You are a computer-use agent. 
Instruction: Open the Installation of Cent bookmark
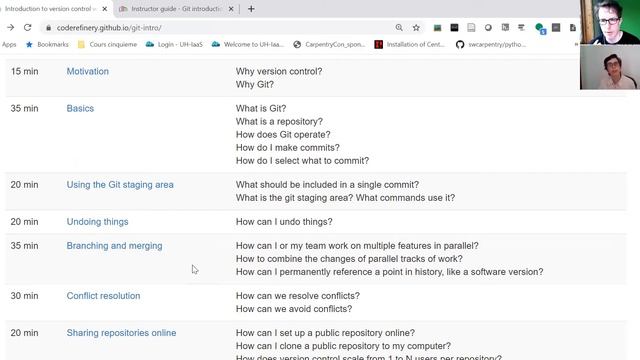click(410, 44)
